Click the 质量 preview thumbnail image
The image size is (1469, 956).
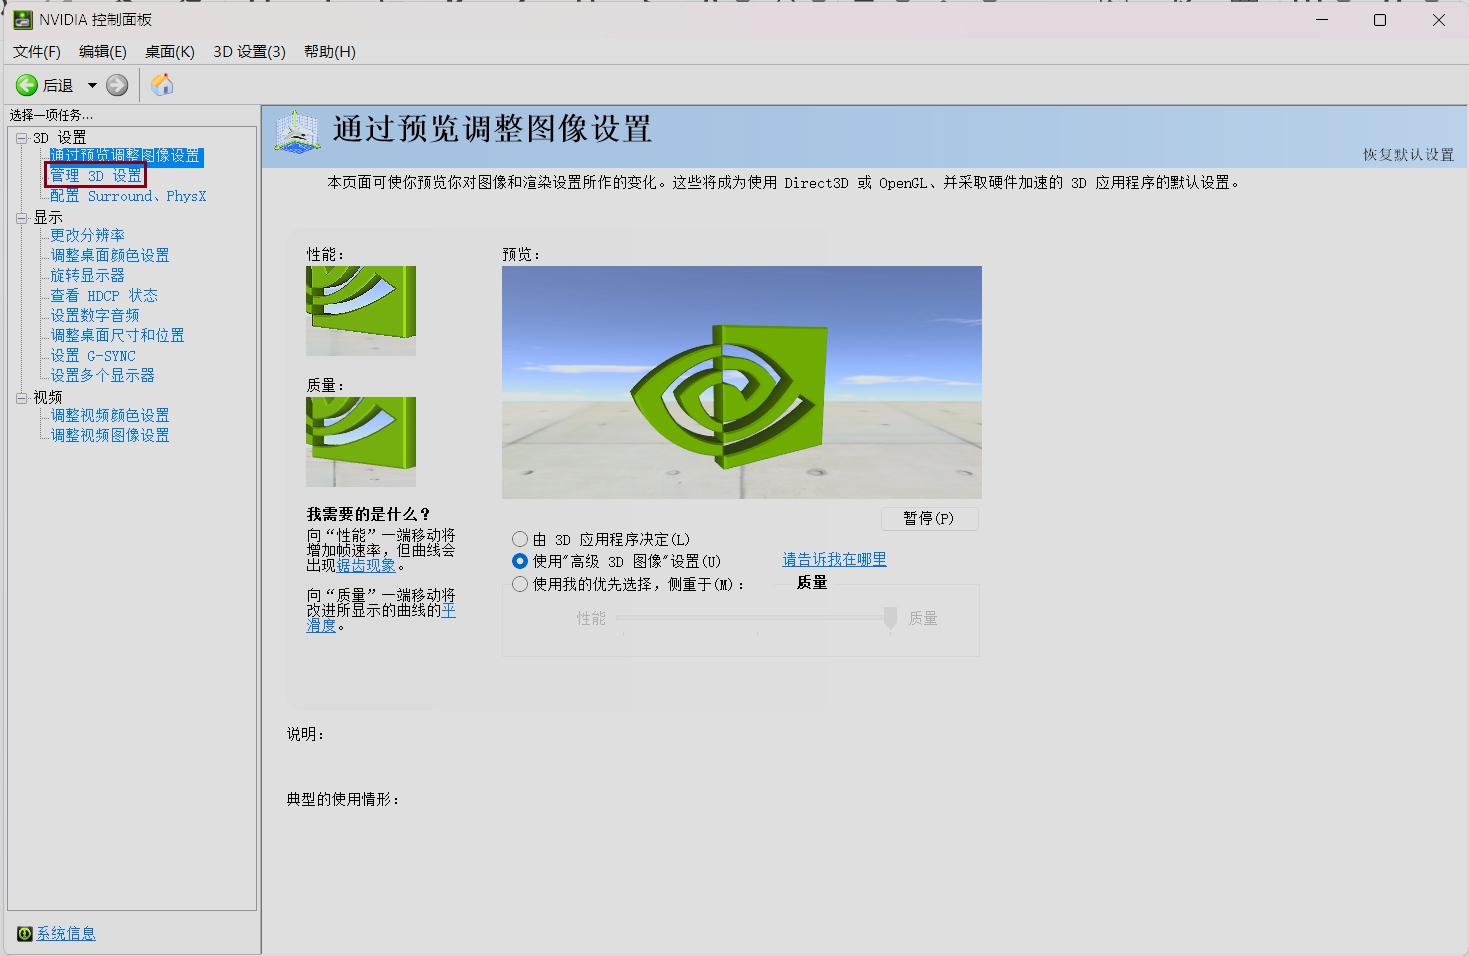click(x=361, y=441)
